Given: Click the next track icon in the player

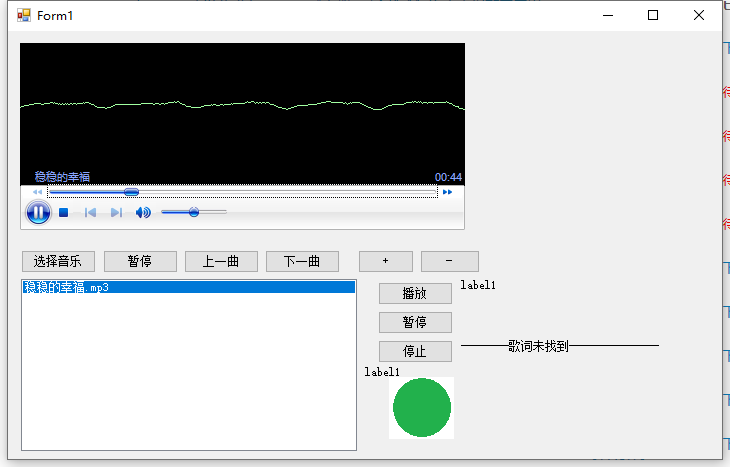Looking at the screenshot, I should (x=116, y=213).
